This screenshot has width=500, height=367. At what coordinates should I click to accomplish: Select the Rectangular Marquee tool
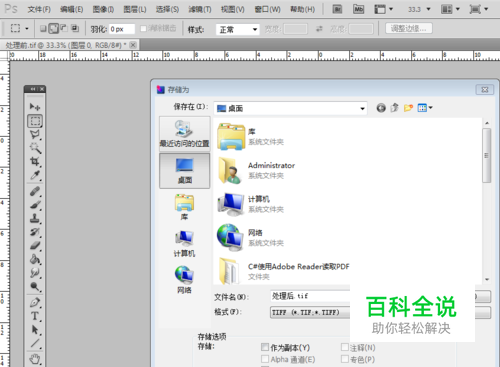(x=35, y=121)
